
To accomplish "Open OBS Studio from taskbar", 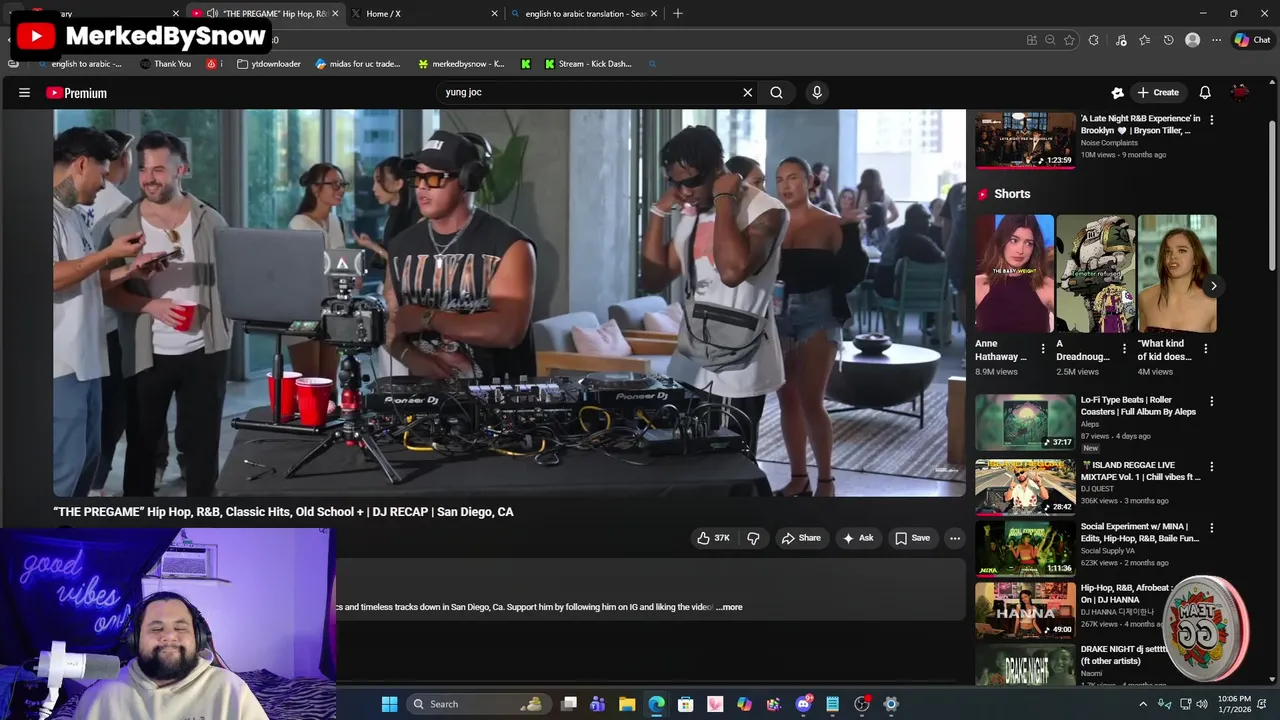I will (x=862, y=704).
